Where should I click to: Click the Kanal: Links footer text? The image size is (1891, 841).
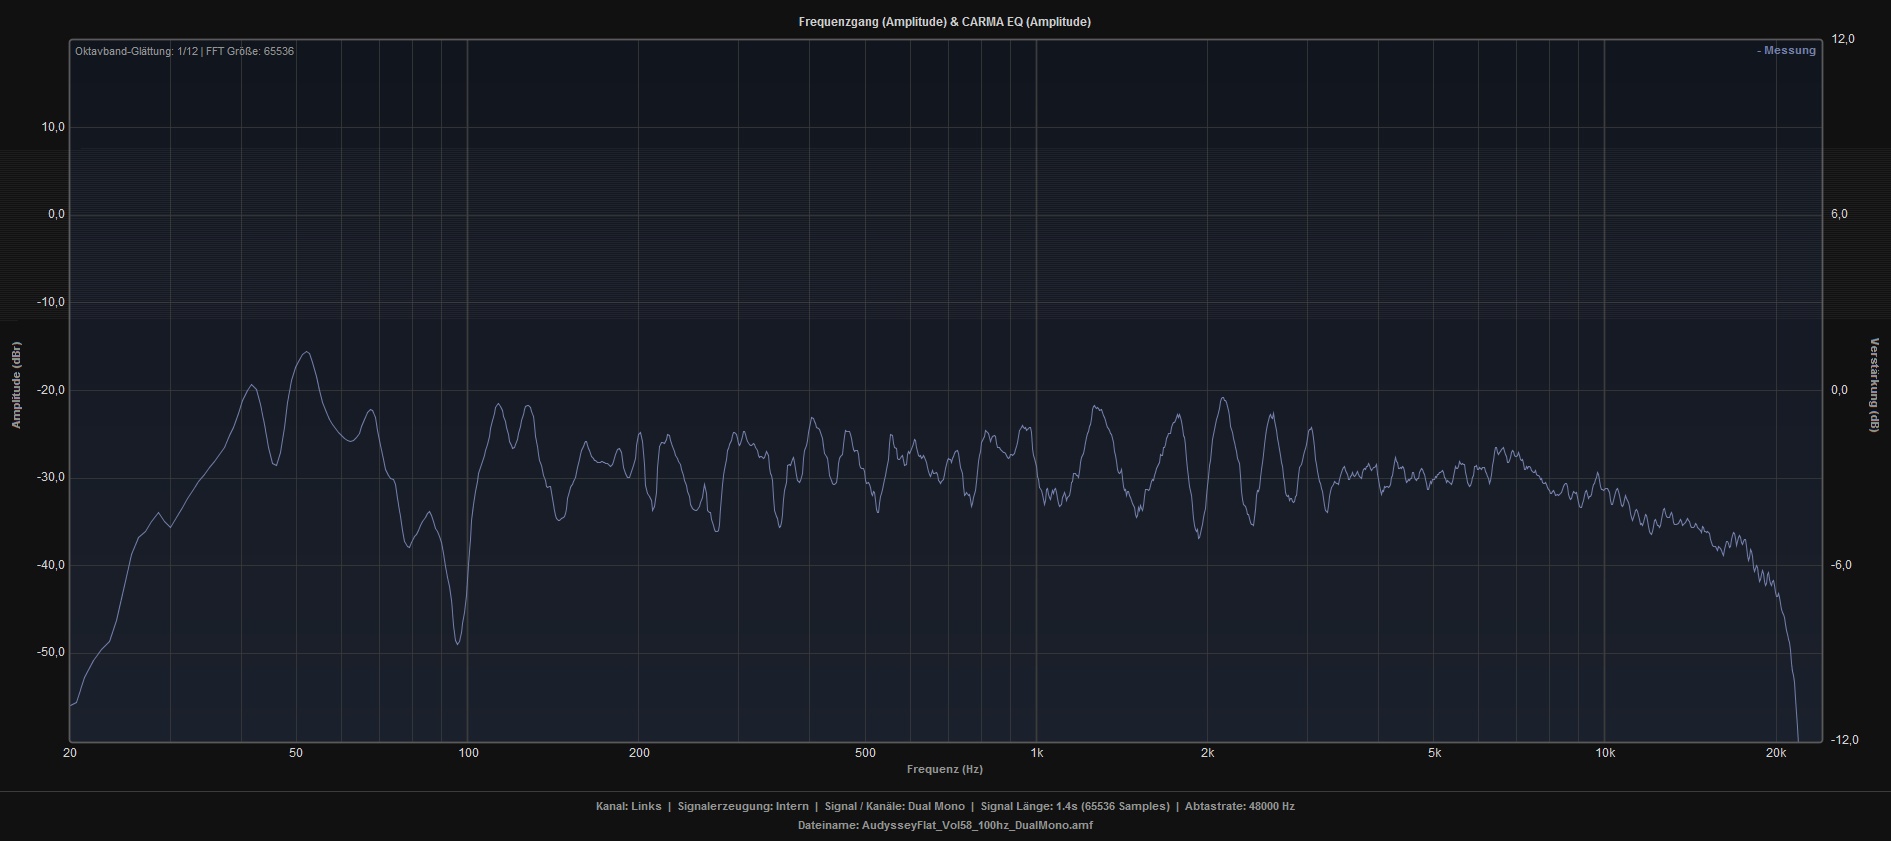[x=628, y=806]
